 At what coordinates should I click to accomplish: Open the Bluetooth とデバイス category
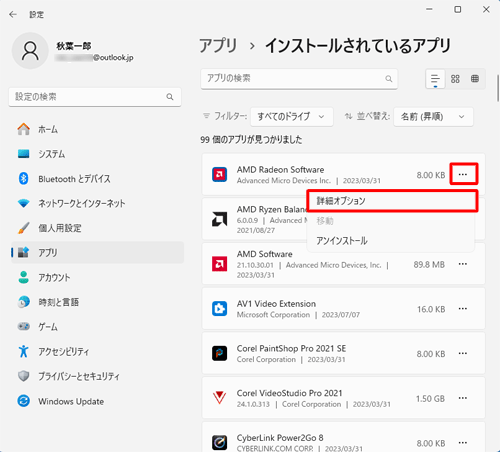[x=97, y=178]
